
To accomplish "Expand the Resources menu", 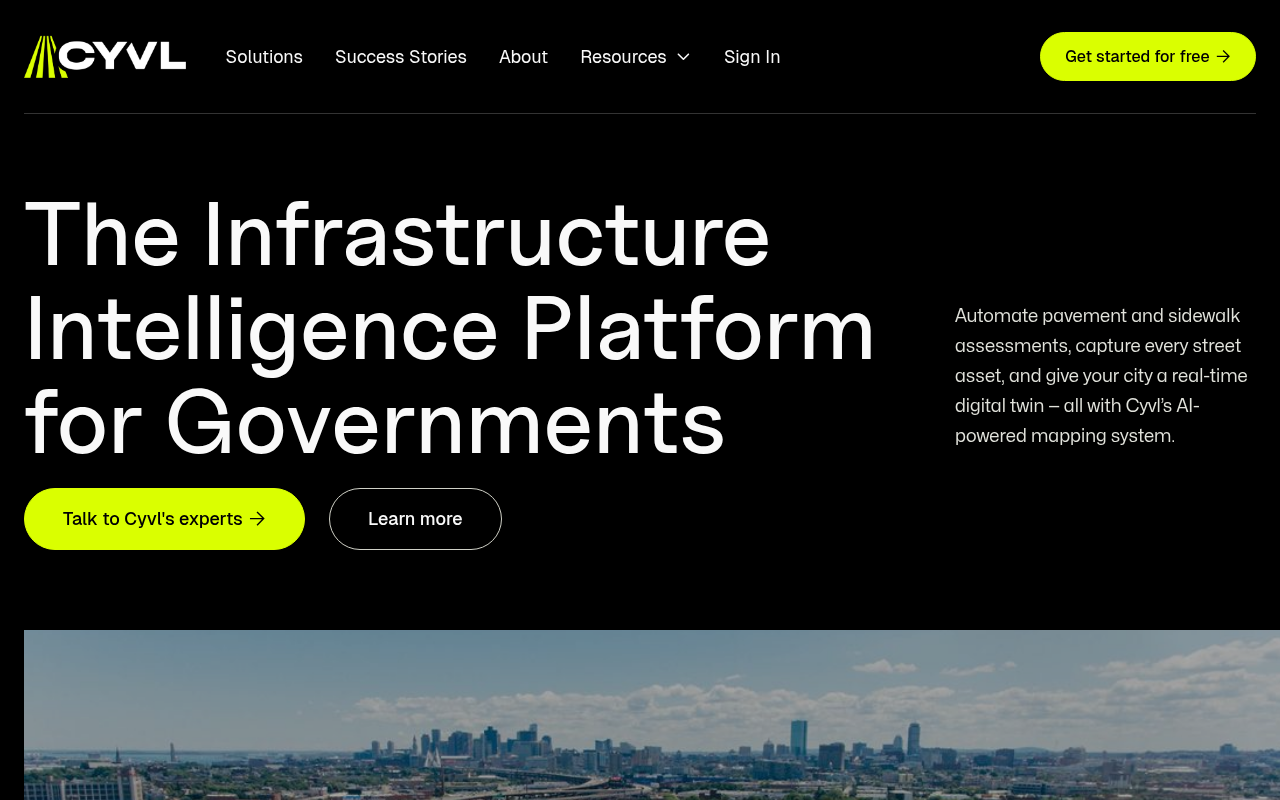I will [634, 56].
